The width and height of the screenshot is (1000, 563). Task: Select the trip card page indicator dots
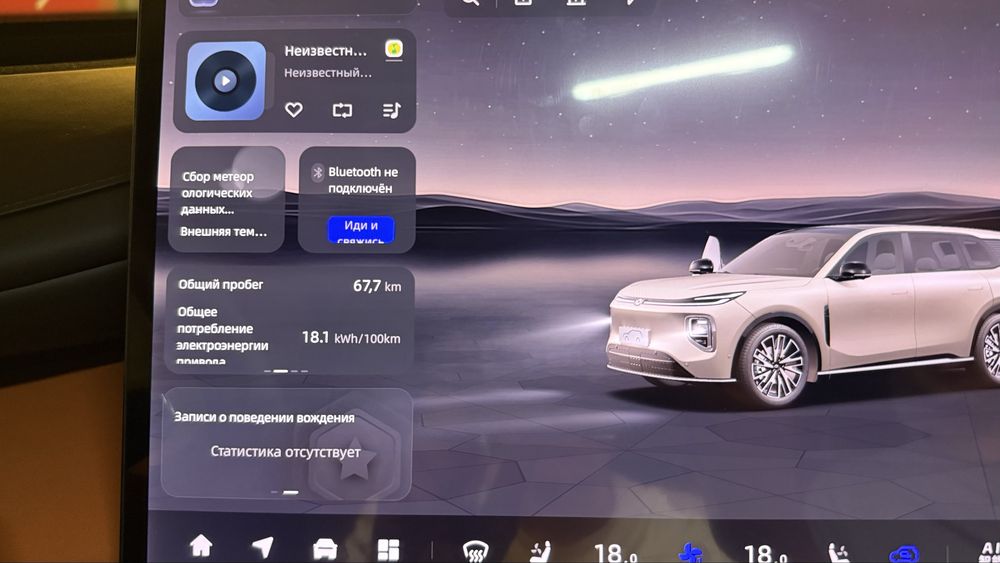(286, 370)
